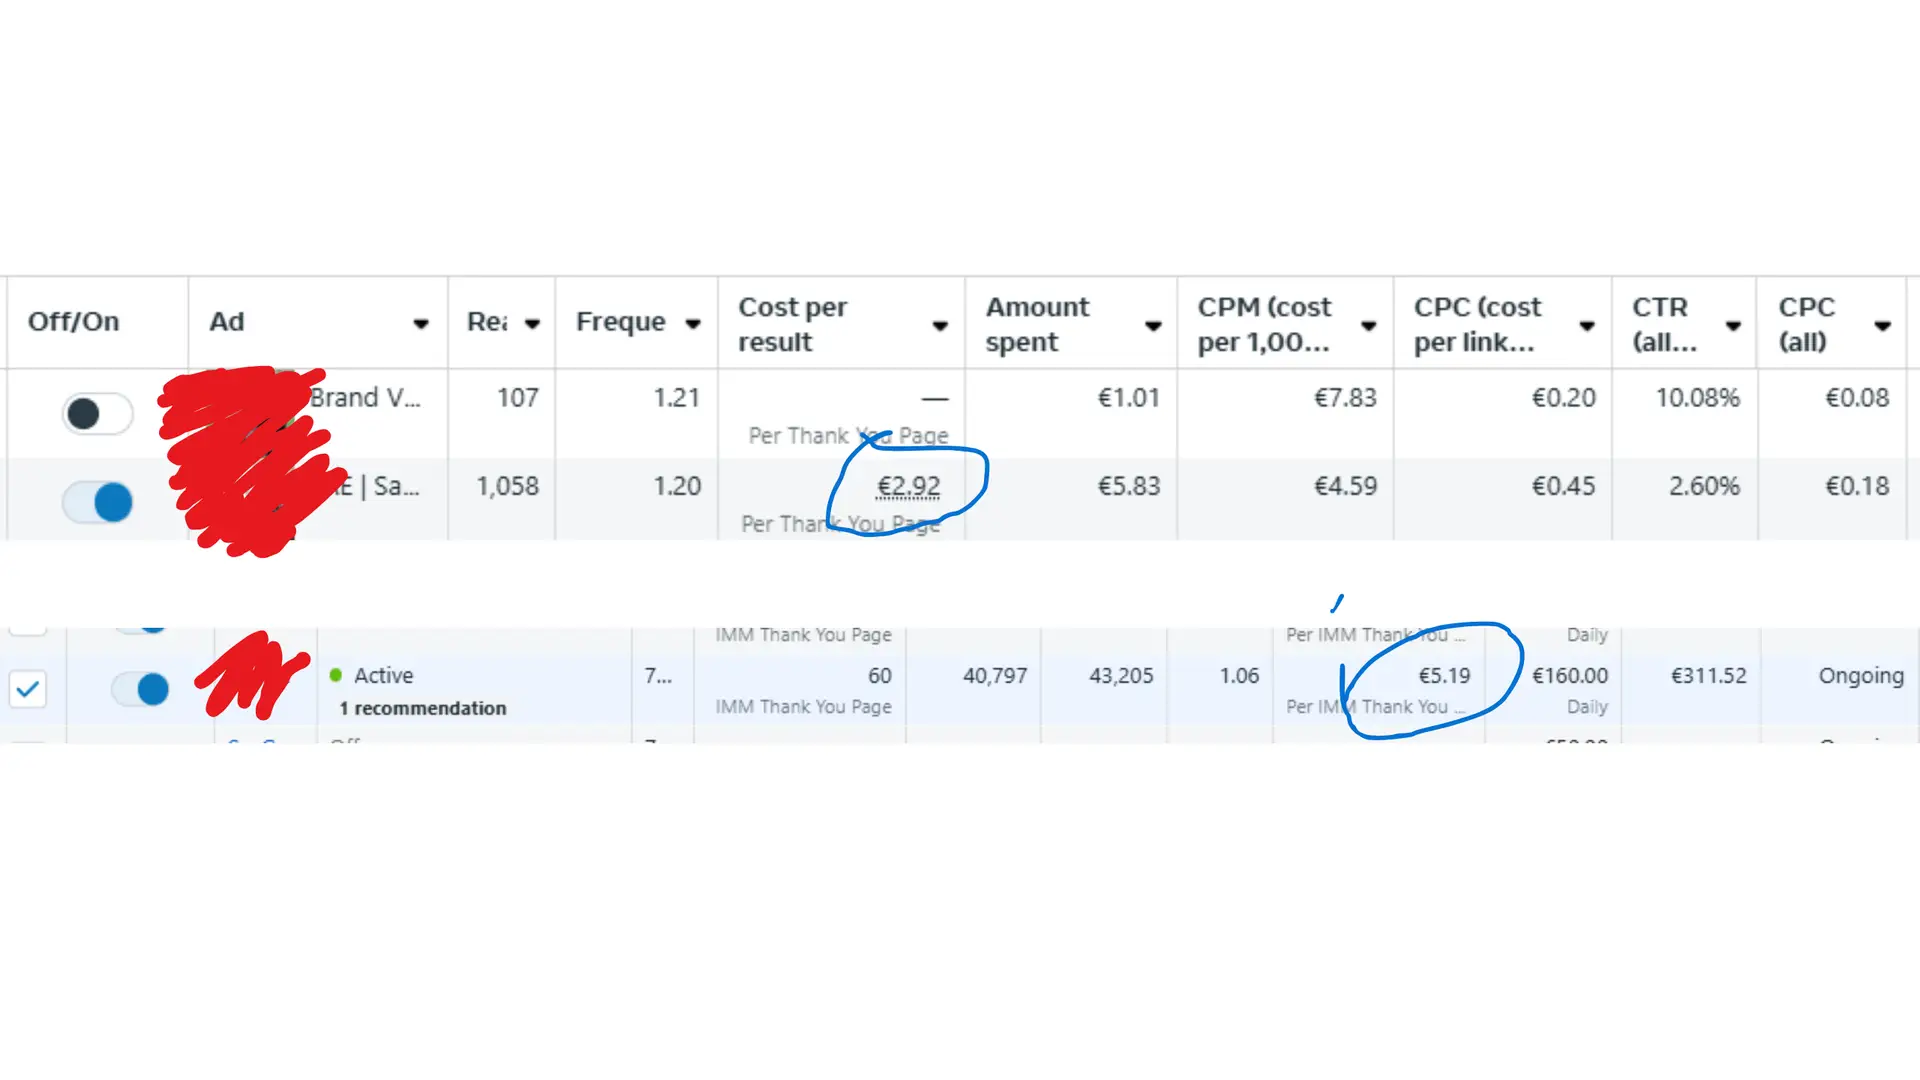Open the CPM column dropdown arrow
This screenshot has width=1920, height=1080.
coord(1369,325)
